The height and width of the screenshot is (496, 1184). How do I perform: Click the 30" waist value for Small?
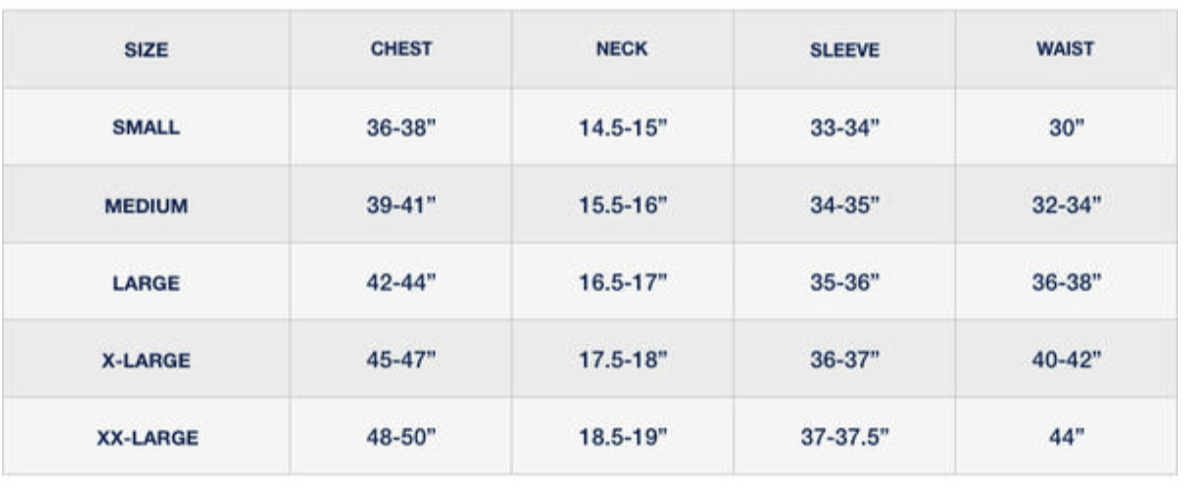pos(1066,128)
